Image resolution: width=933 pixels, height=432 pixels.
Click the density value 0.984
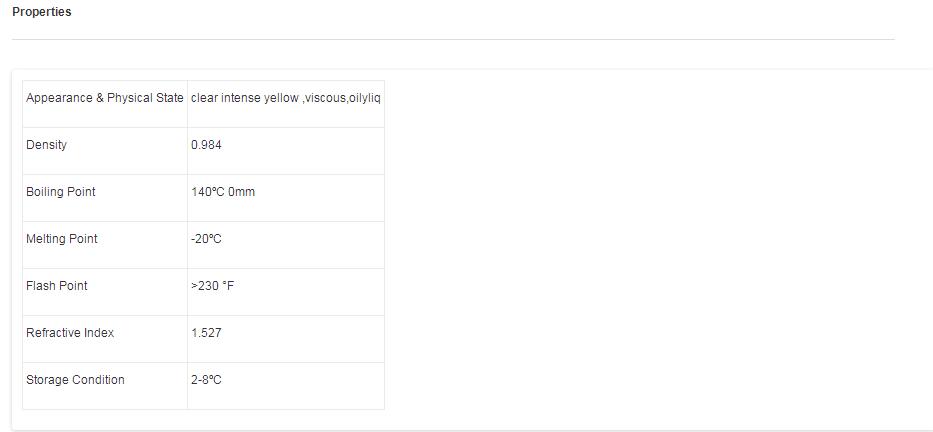[x=206, y=145]
